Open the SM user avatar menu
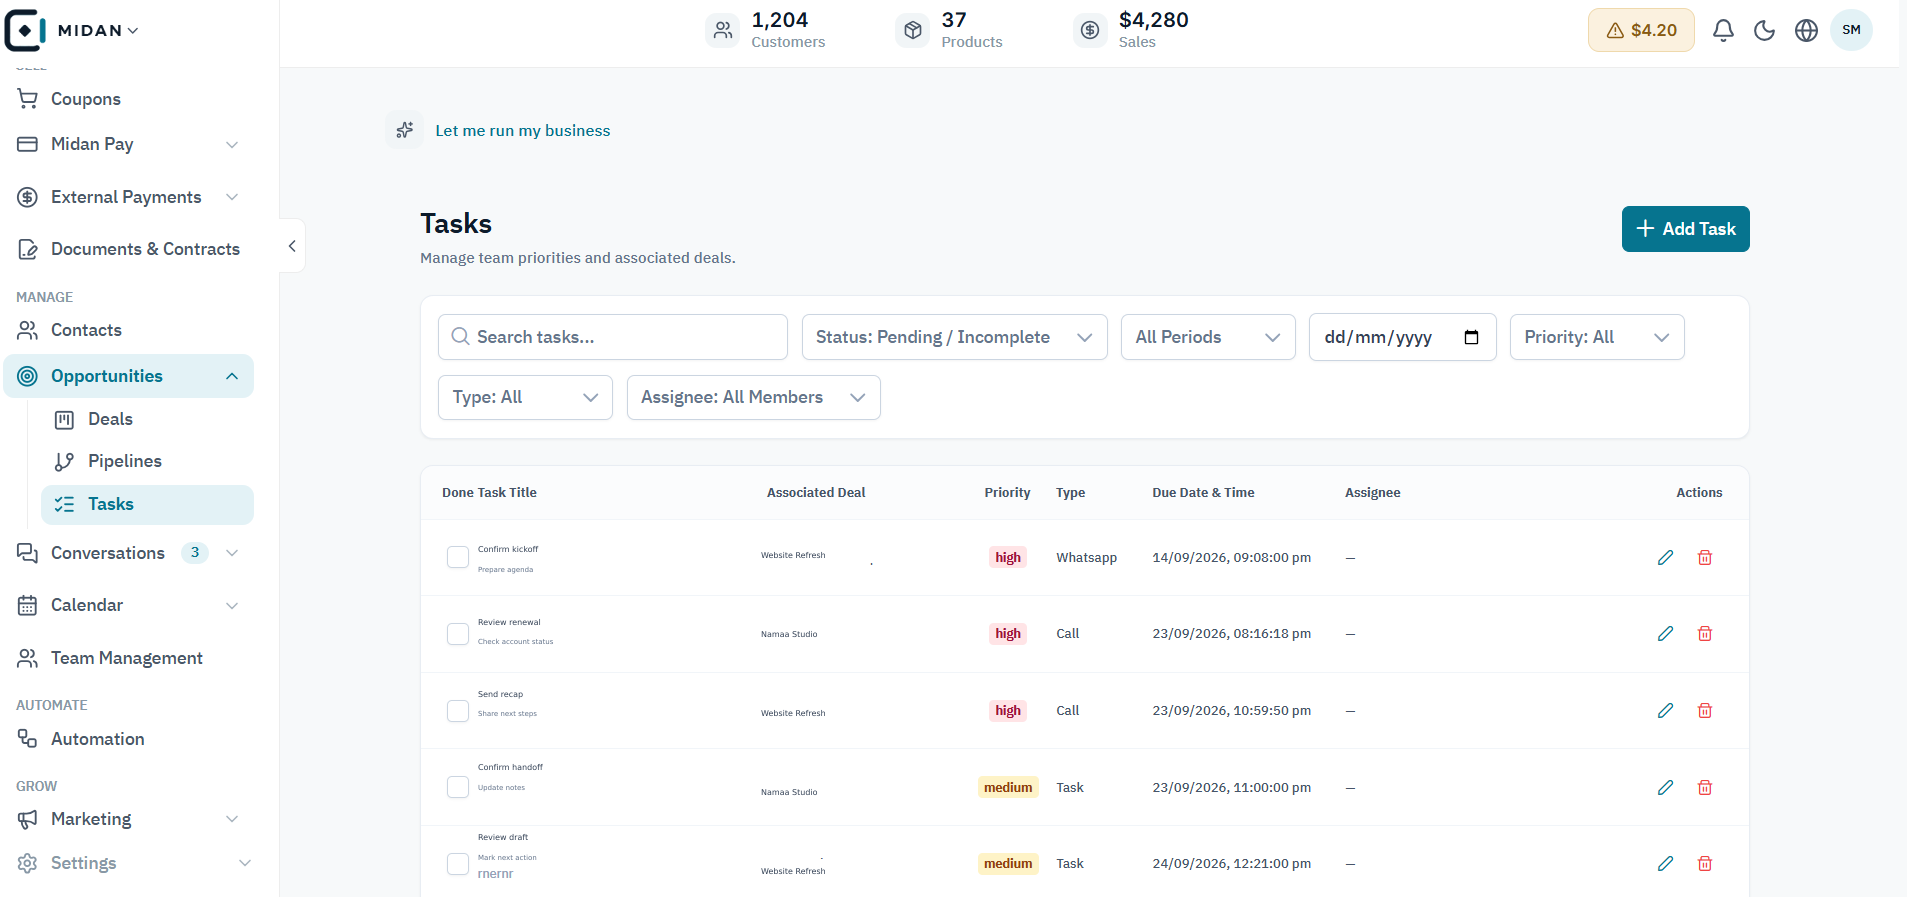The width and height of the screenshot is (1907, 897). click(x=1851, y=30)
